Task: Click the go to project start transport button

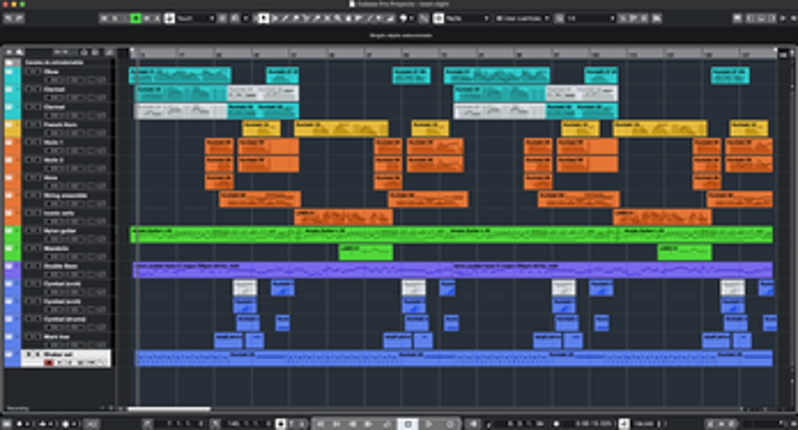Action: pos(321,423)
